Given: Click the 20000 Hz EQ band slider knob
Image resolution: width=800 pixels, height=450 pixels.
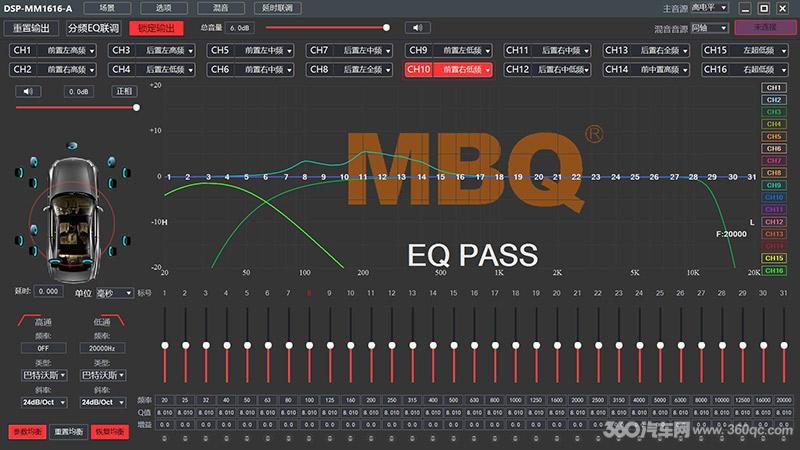Looking at the screenshot, I should [784, 345].
